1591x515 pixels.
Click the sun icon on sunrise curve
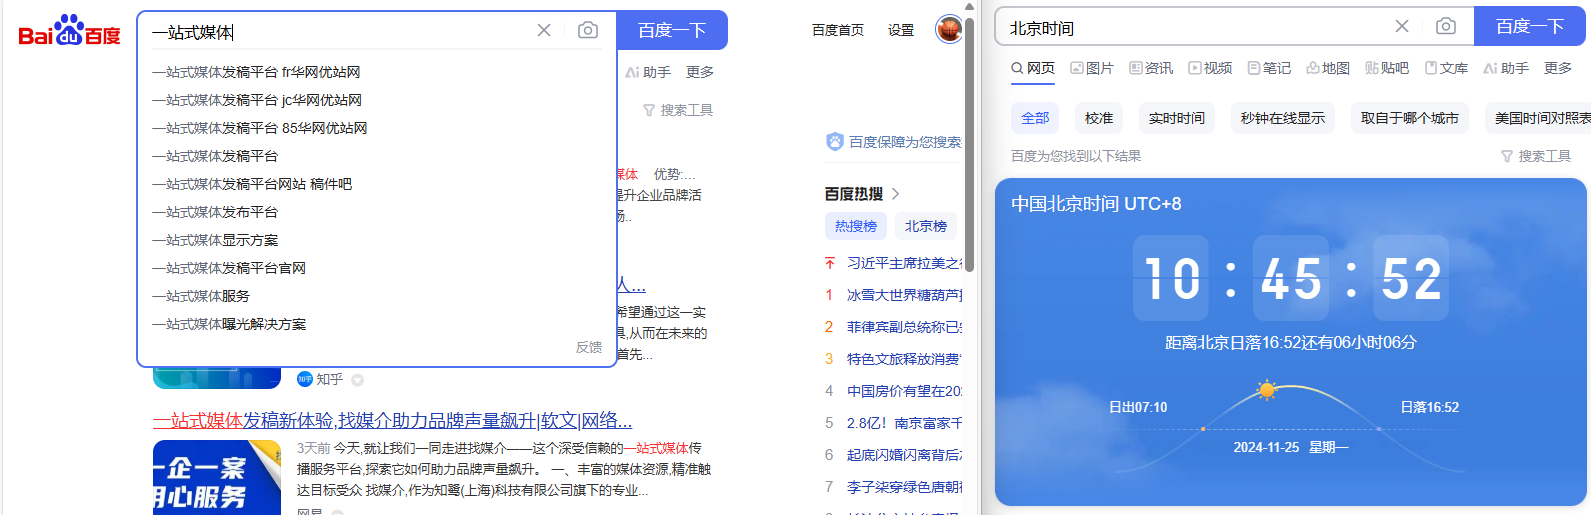point(1267,390)
